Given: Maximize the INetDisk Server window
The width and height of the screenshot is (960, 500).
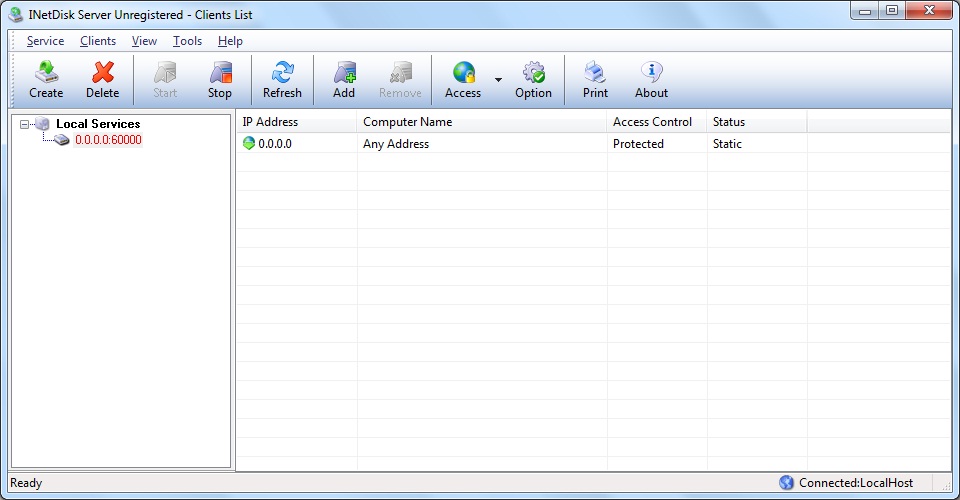Looking at the screenshot, I should [892, 10].
